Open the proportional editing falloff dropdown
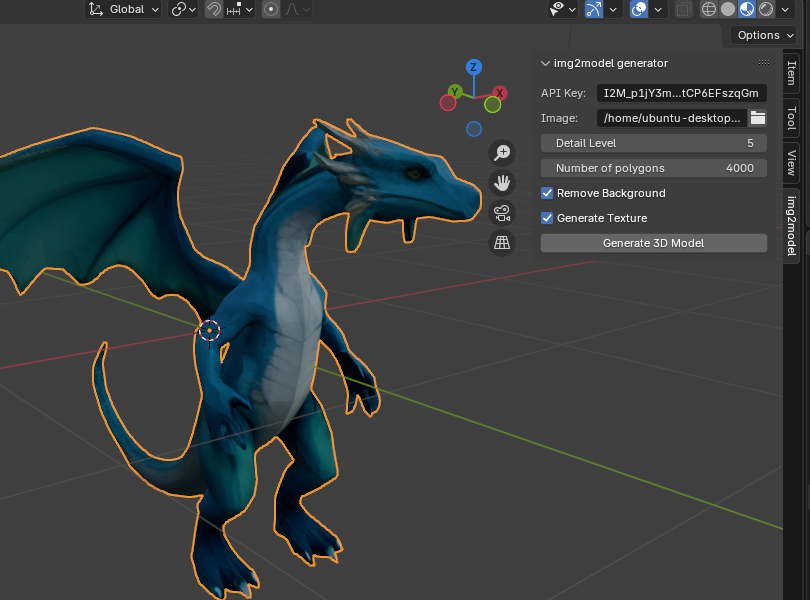810x600 pixels. (x=297, y=9)
